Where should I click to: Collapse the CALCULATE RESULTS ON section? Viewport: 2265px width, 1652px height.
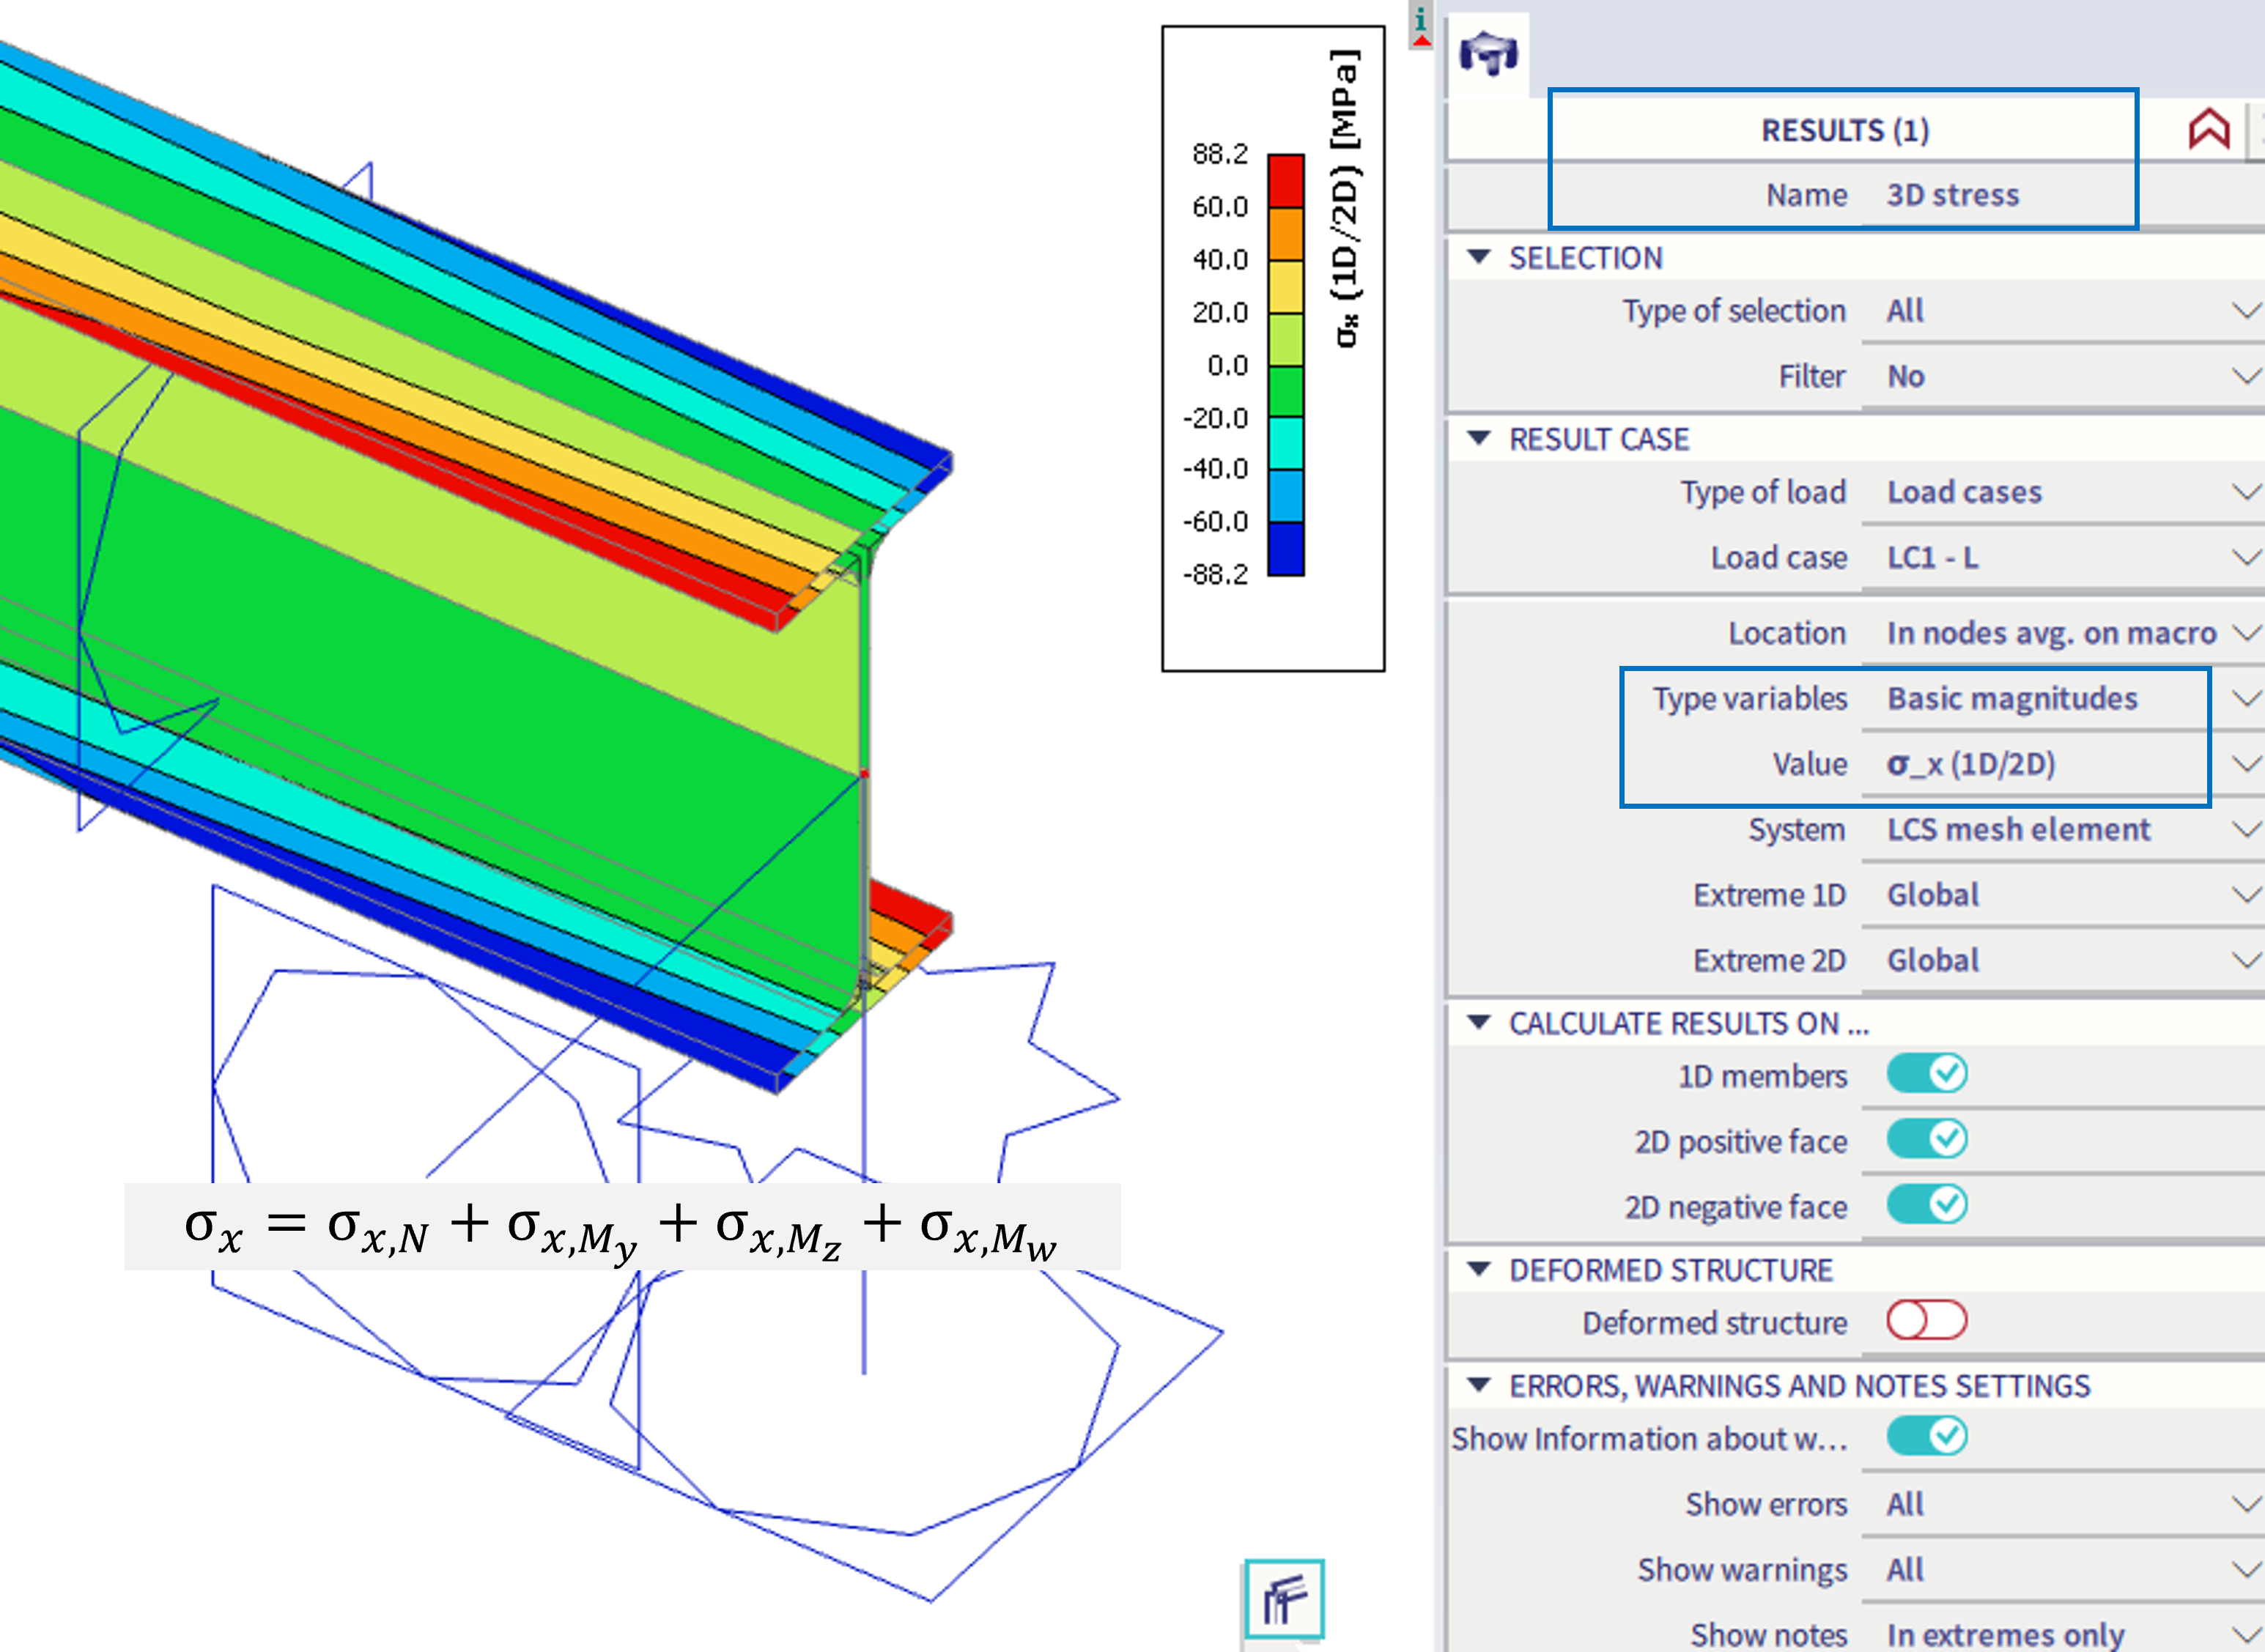point(1479,1022)
